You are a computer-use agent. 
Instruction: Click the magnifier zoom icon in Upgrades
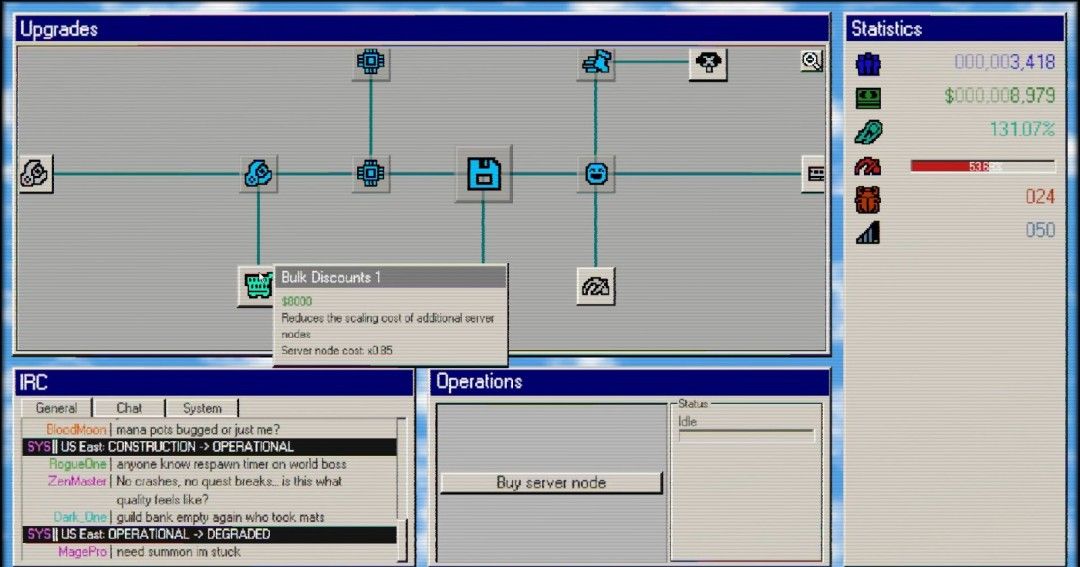(811, 61)
